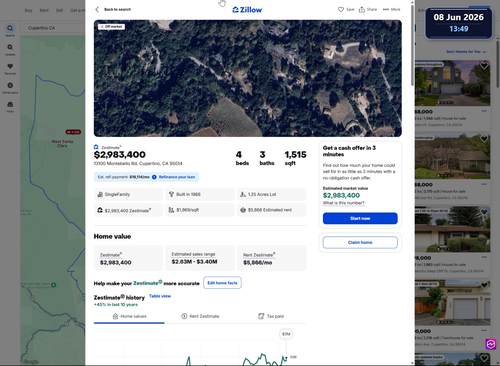The image size is (500, 366).
Task: Open the Refinance your loan link
Action: tap(177, 177)
